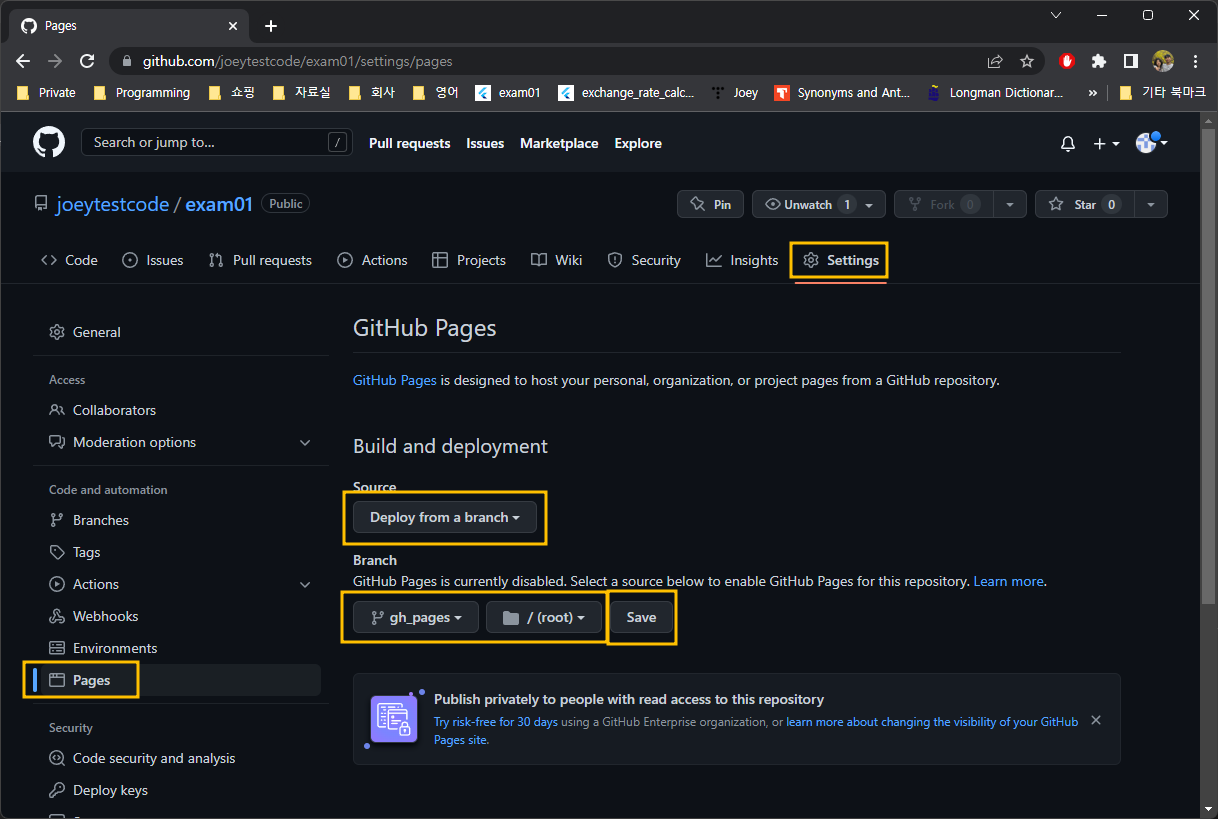Viewport: 1218px width, 819px height.
Task: Open Longman Dictionary bookmark
Action: click(x=995, y=92)
